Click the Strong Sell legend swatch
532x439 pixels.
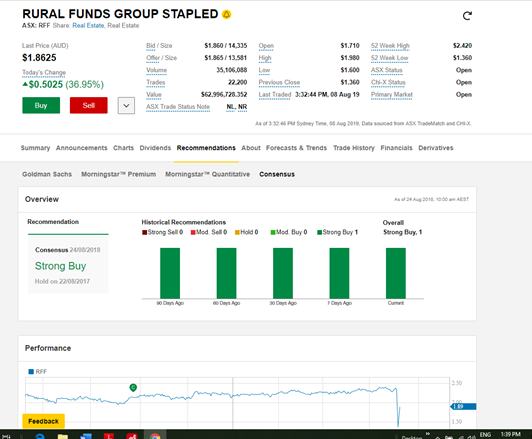pyautogui.click(x=145, y=232)
